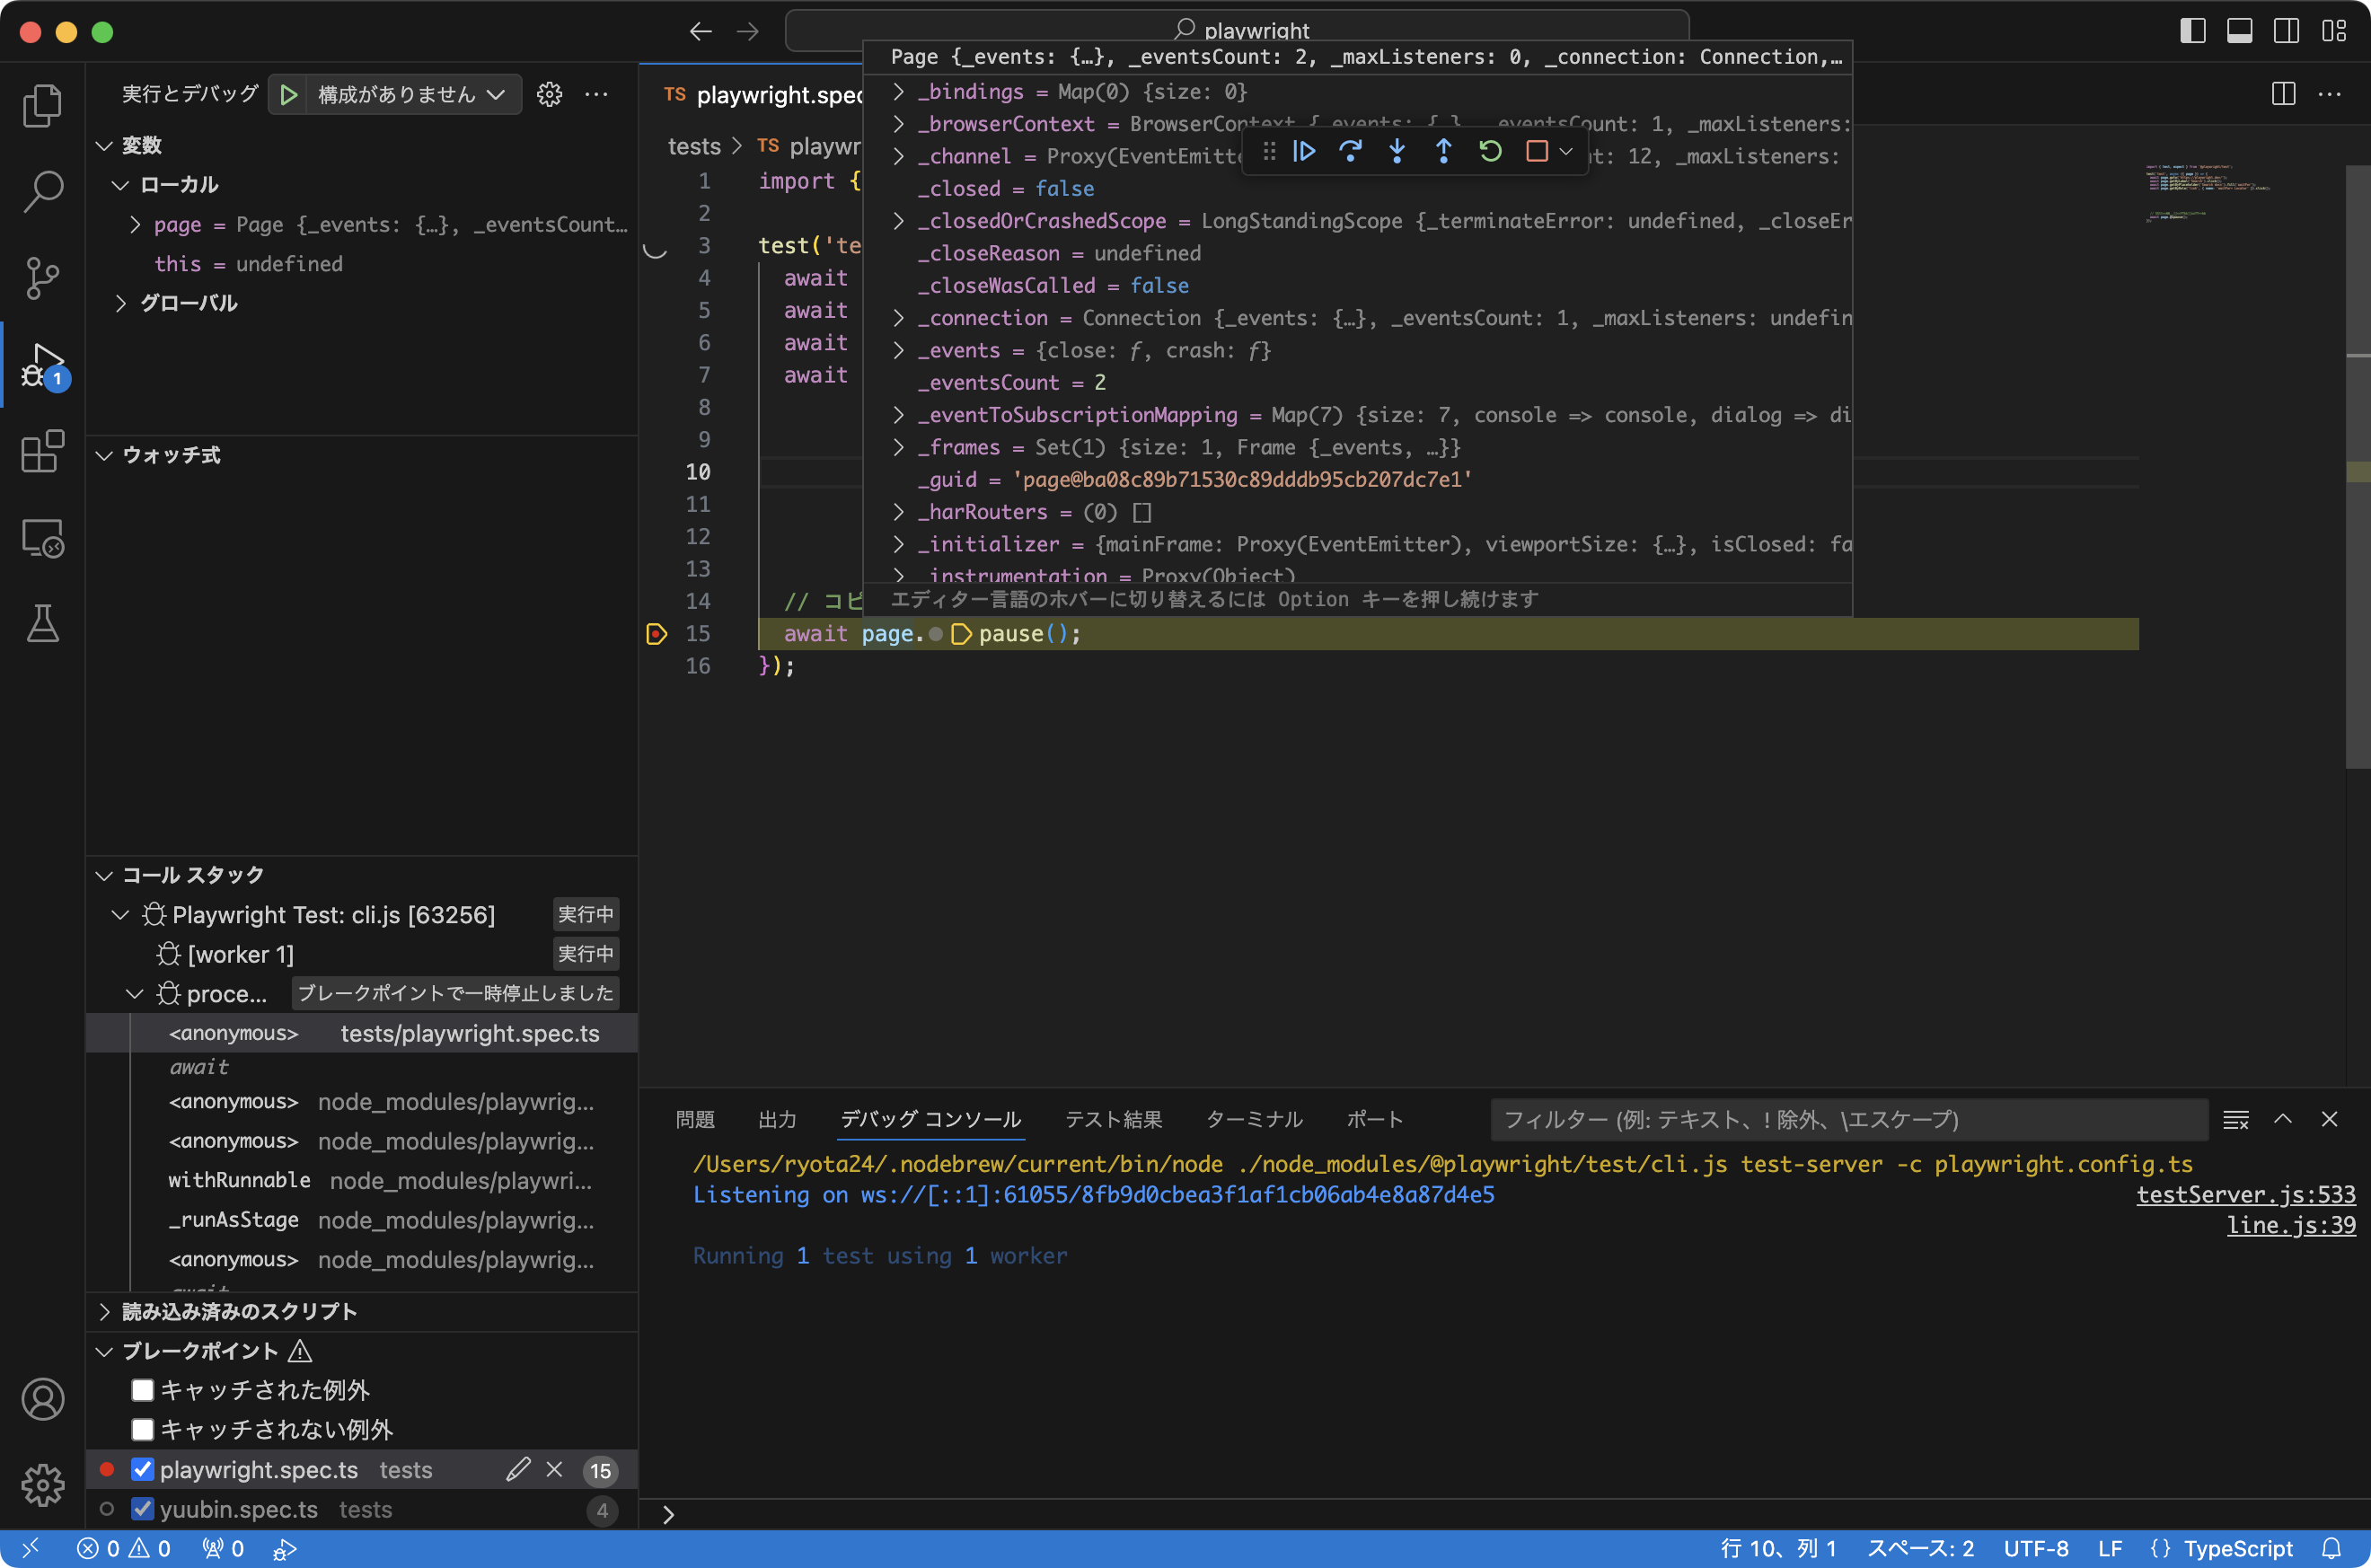Switch to the ターミナル panel tab
The width and height of the screenshot is (2371, 1568).
(x=1254, y=1119)
